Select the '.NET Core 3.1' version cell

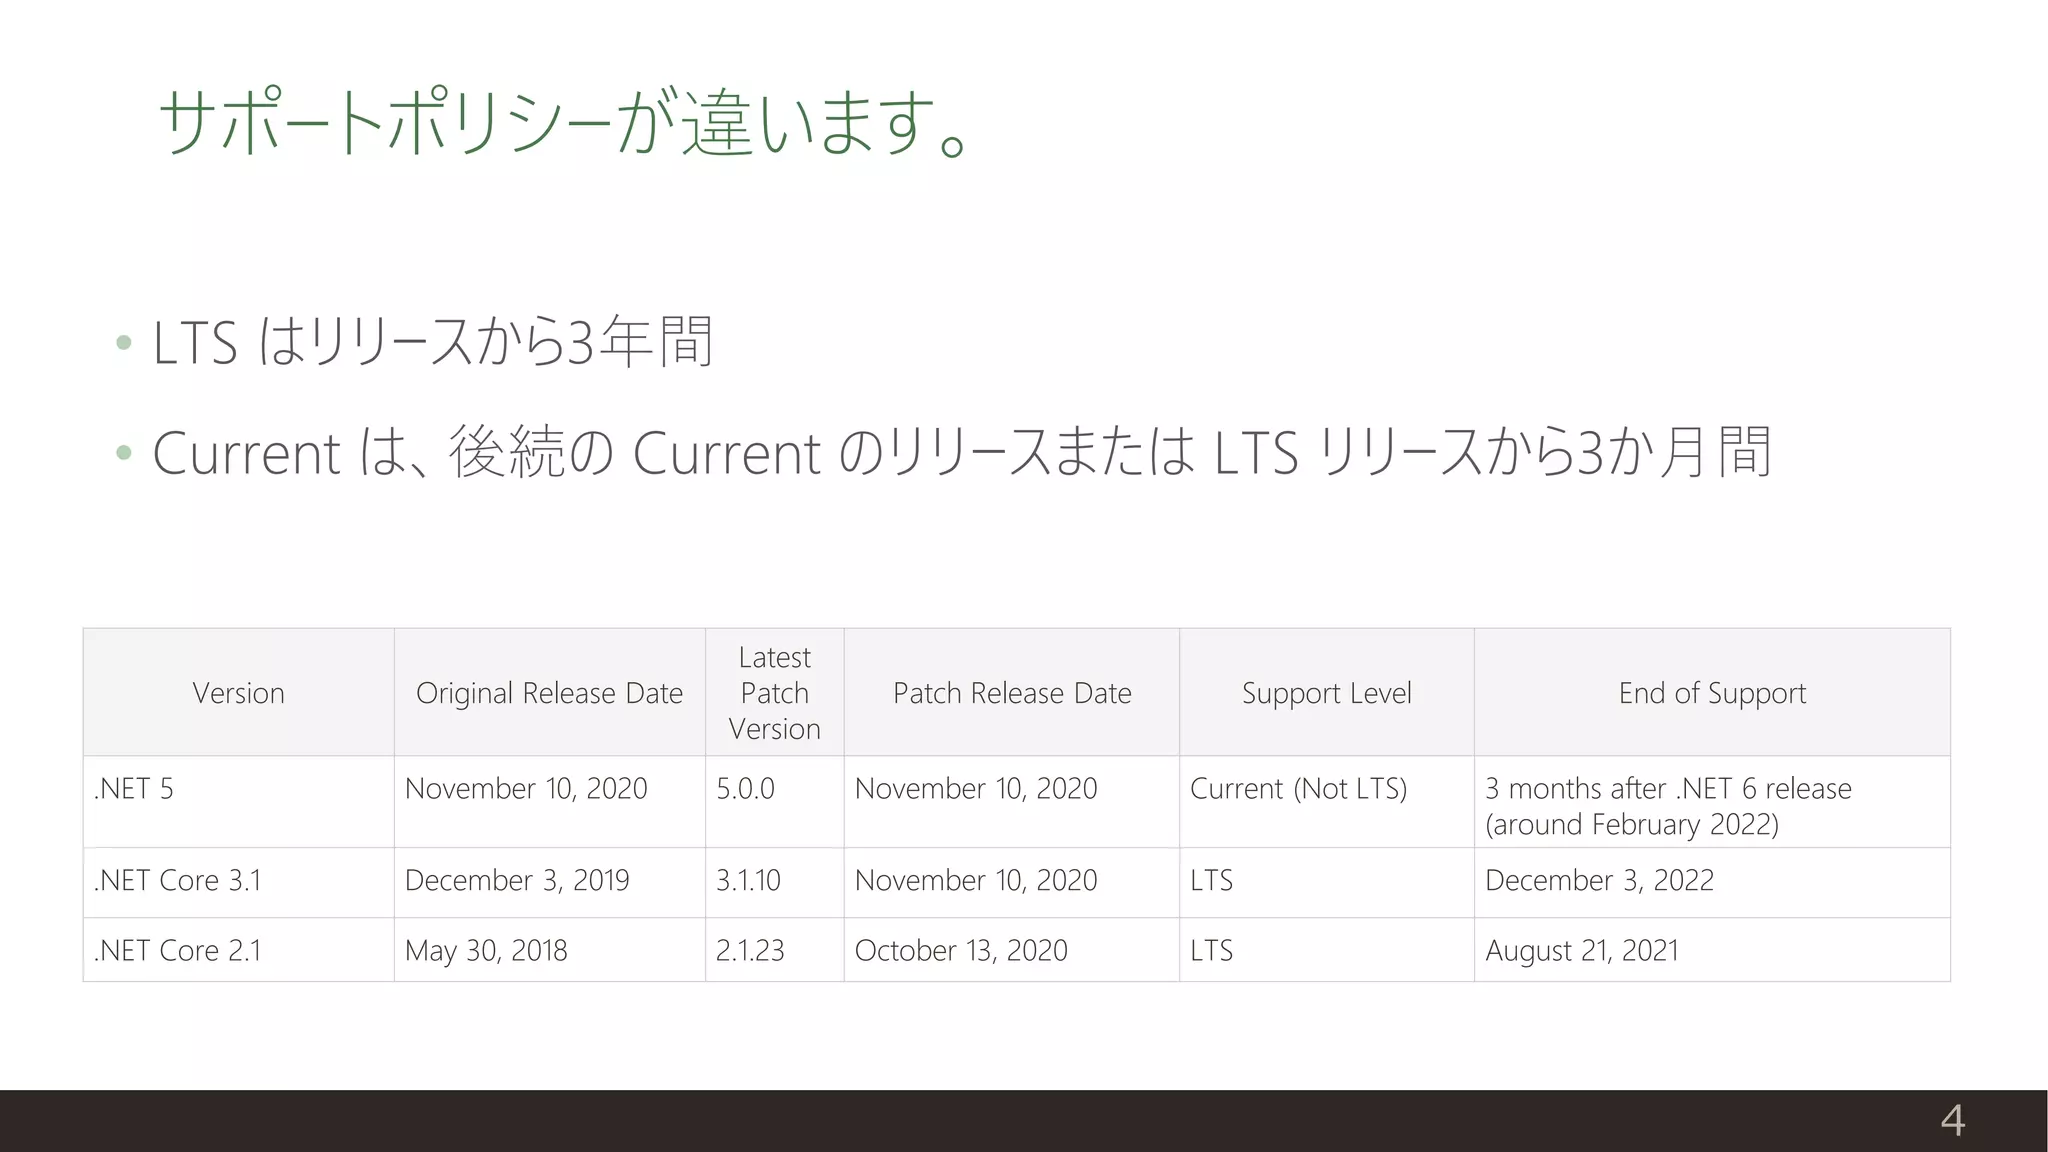coord(239,882)
